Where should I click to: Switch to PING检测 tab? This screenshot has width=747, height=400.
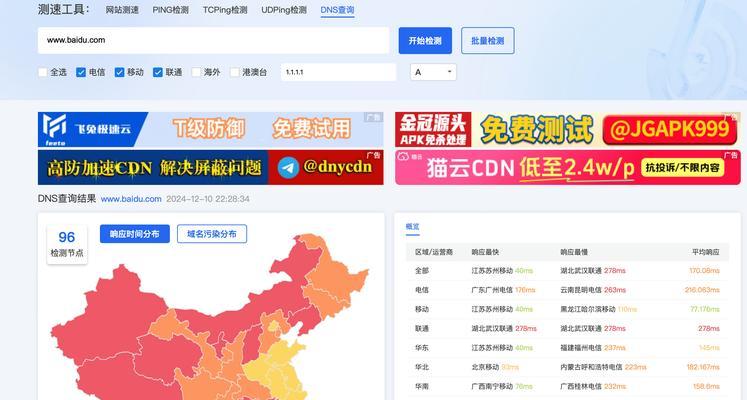(x=171, y=10)
